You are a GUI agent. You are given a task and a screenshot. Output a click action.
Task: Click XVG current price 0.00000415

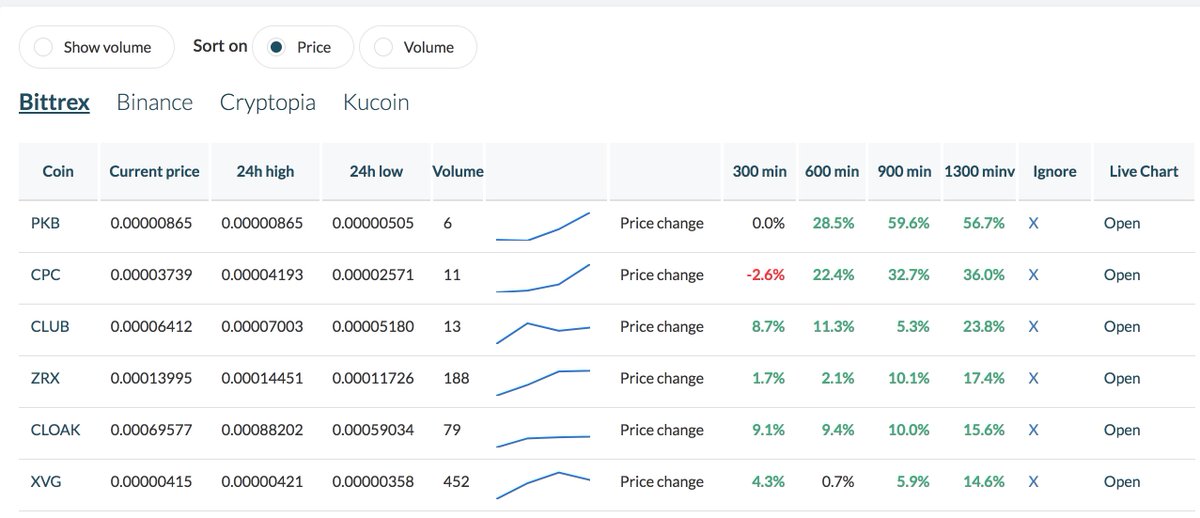(151, 482)
